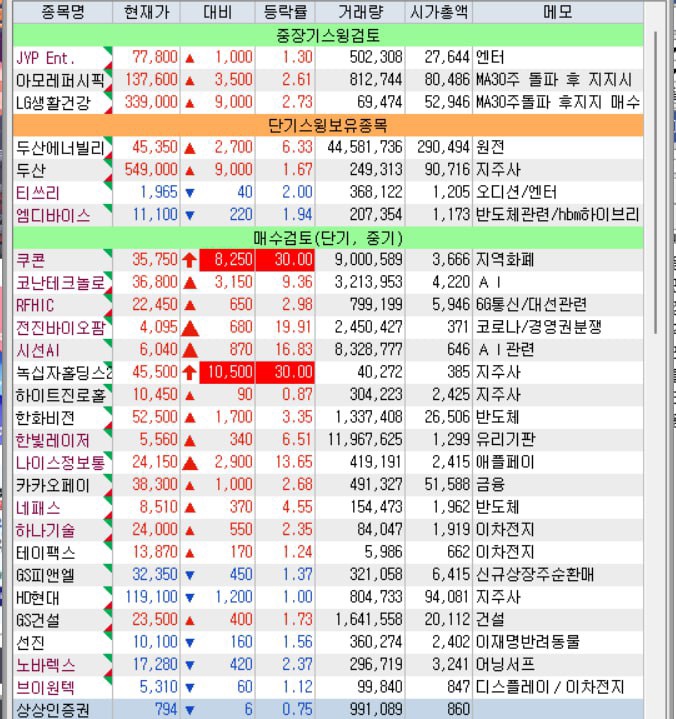This screenshot has height=719, width=676.
Task: Select the LG생활건강 stock name
Action: (x=53, y=103)
